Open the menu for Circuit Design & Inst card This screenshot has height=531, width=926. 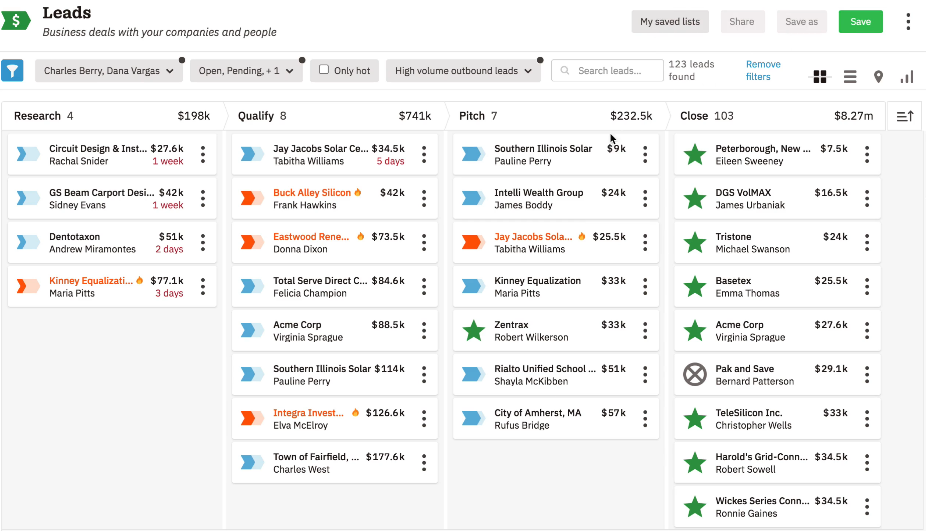[203, 155]
